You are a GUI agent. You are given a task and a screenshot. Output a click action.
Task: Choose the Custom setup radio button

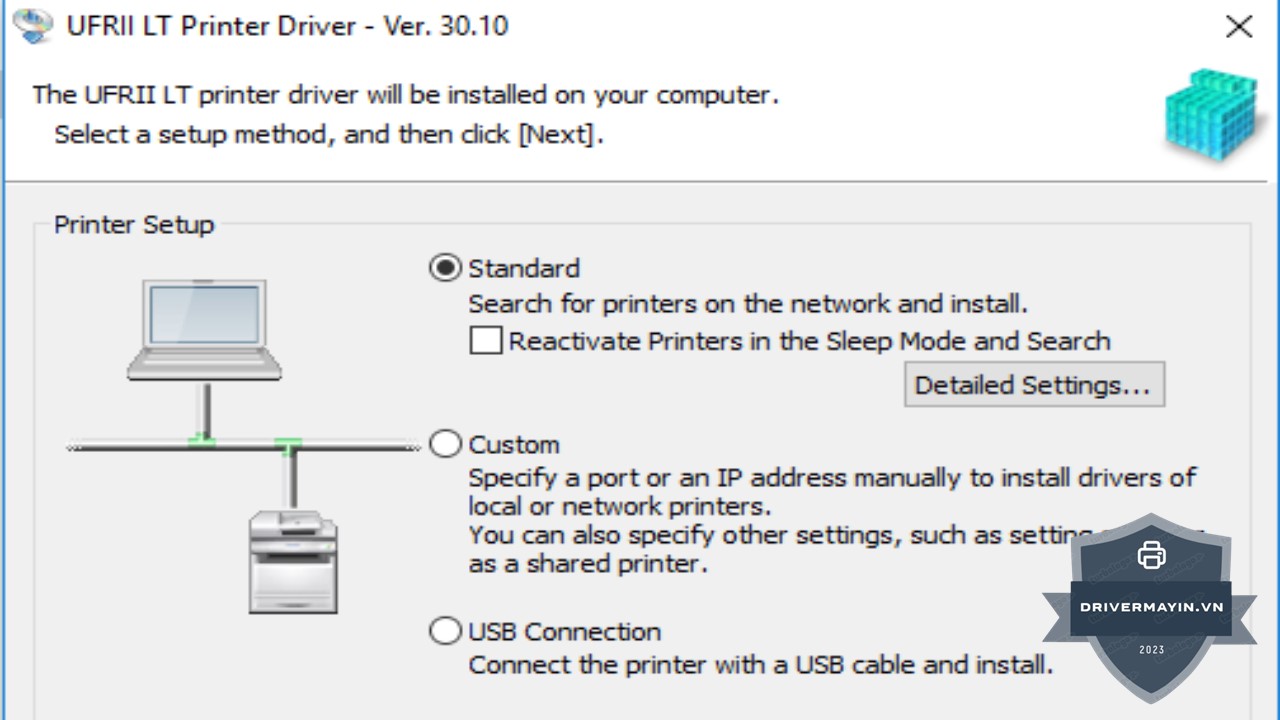445,444
